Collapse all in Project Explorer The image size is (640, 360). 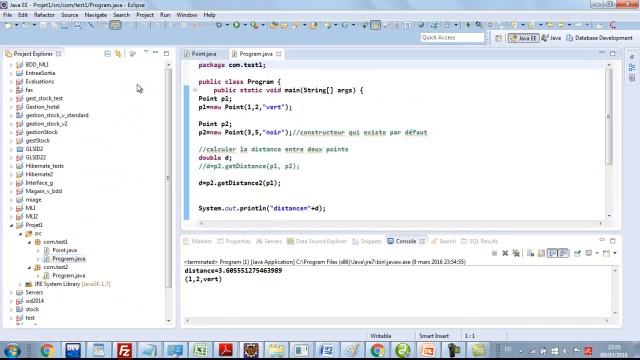pyautogui.click(x=107, y=53)
